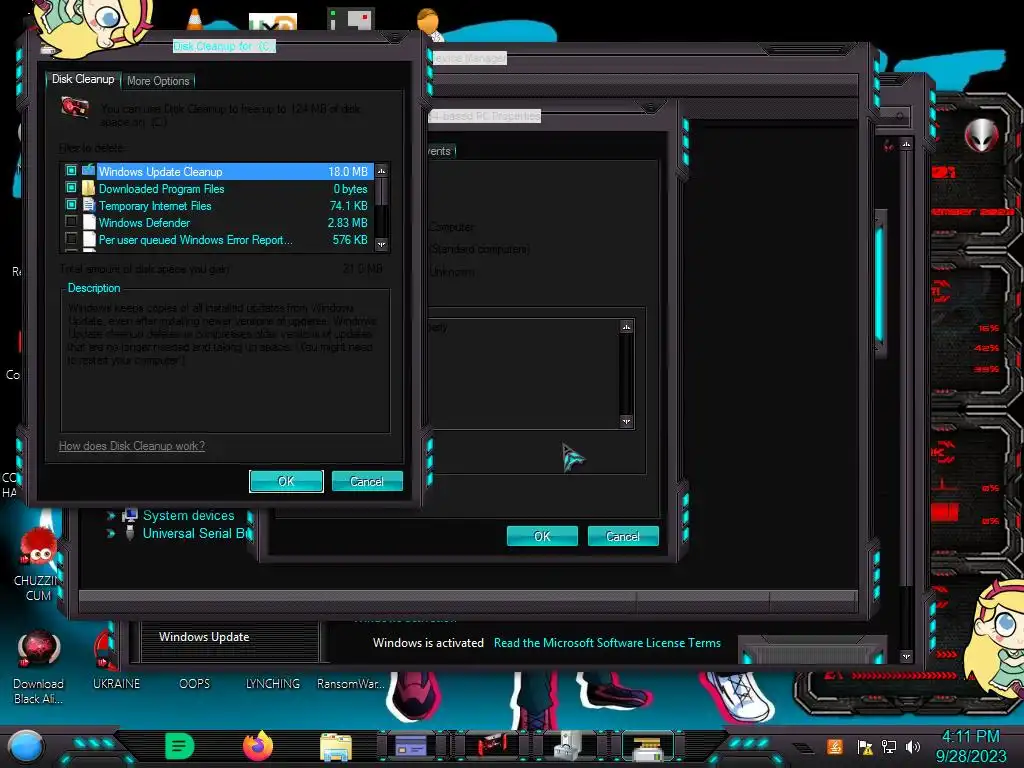Open Firefox from the taskbar
Image resolution: width=1024 pixels, height=768 pixels.
pyautogui.click(x=258, y=746)
